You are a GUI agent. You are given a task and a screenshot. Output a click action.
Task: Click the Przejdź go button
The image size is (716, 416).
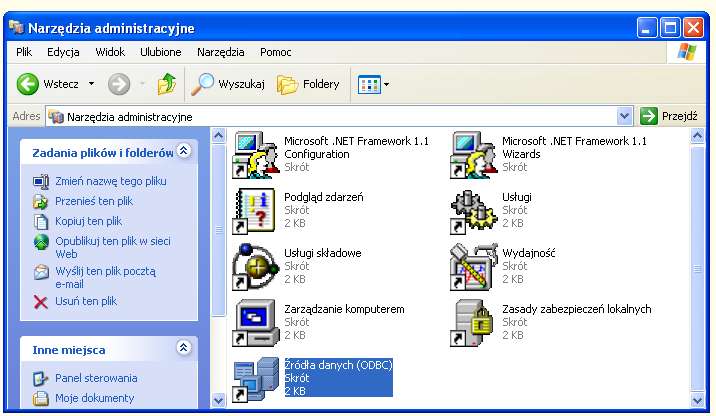click(x=669, y=116)
